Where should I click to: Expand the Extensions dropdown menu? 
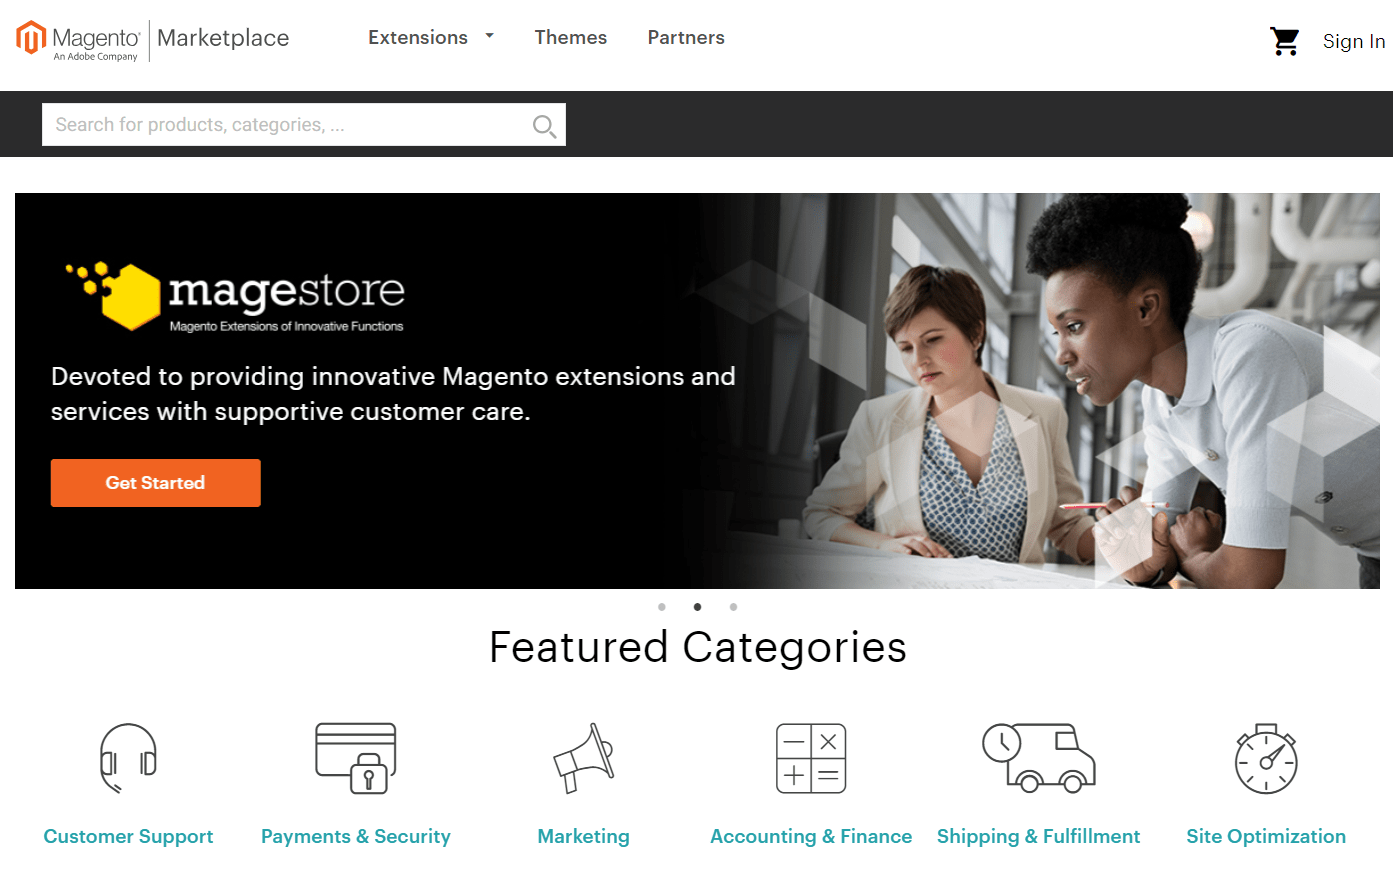pos(431,37)
